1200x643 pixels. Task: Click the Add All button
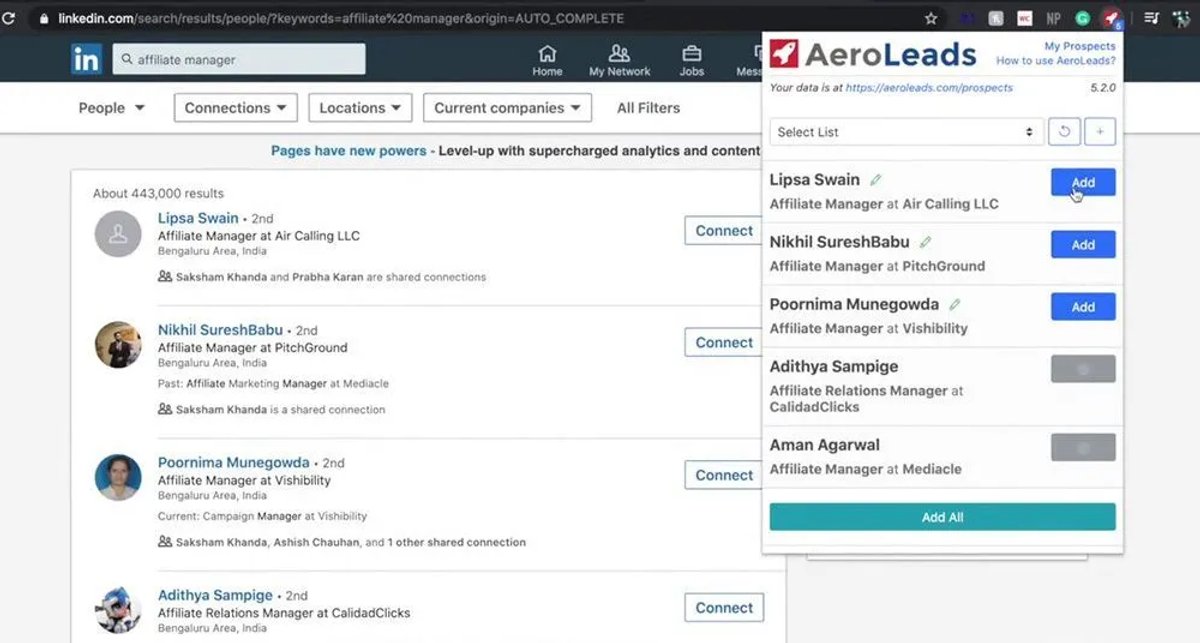(x=943, y=517)
